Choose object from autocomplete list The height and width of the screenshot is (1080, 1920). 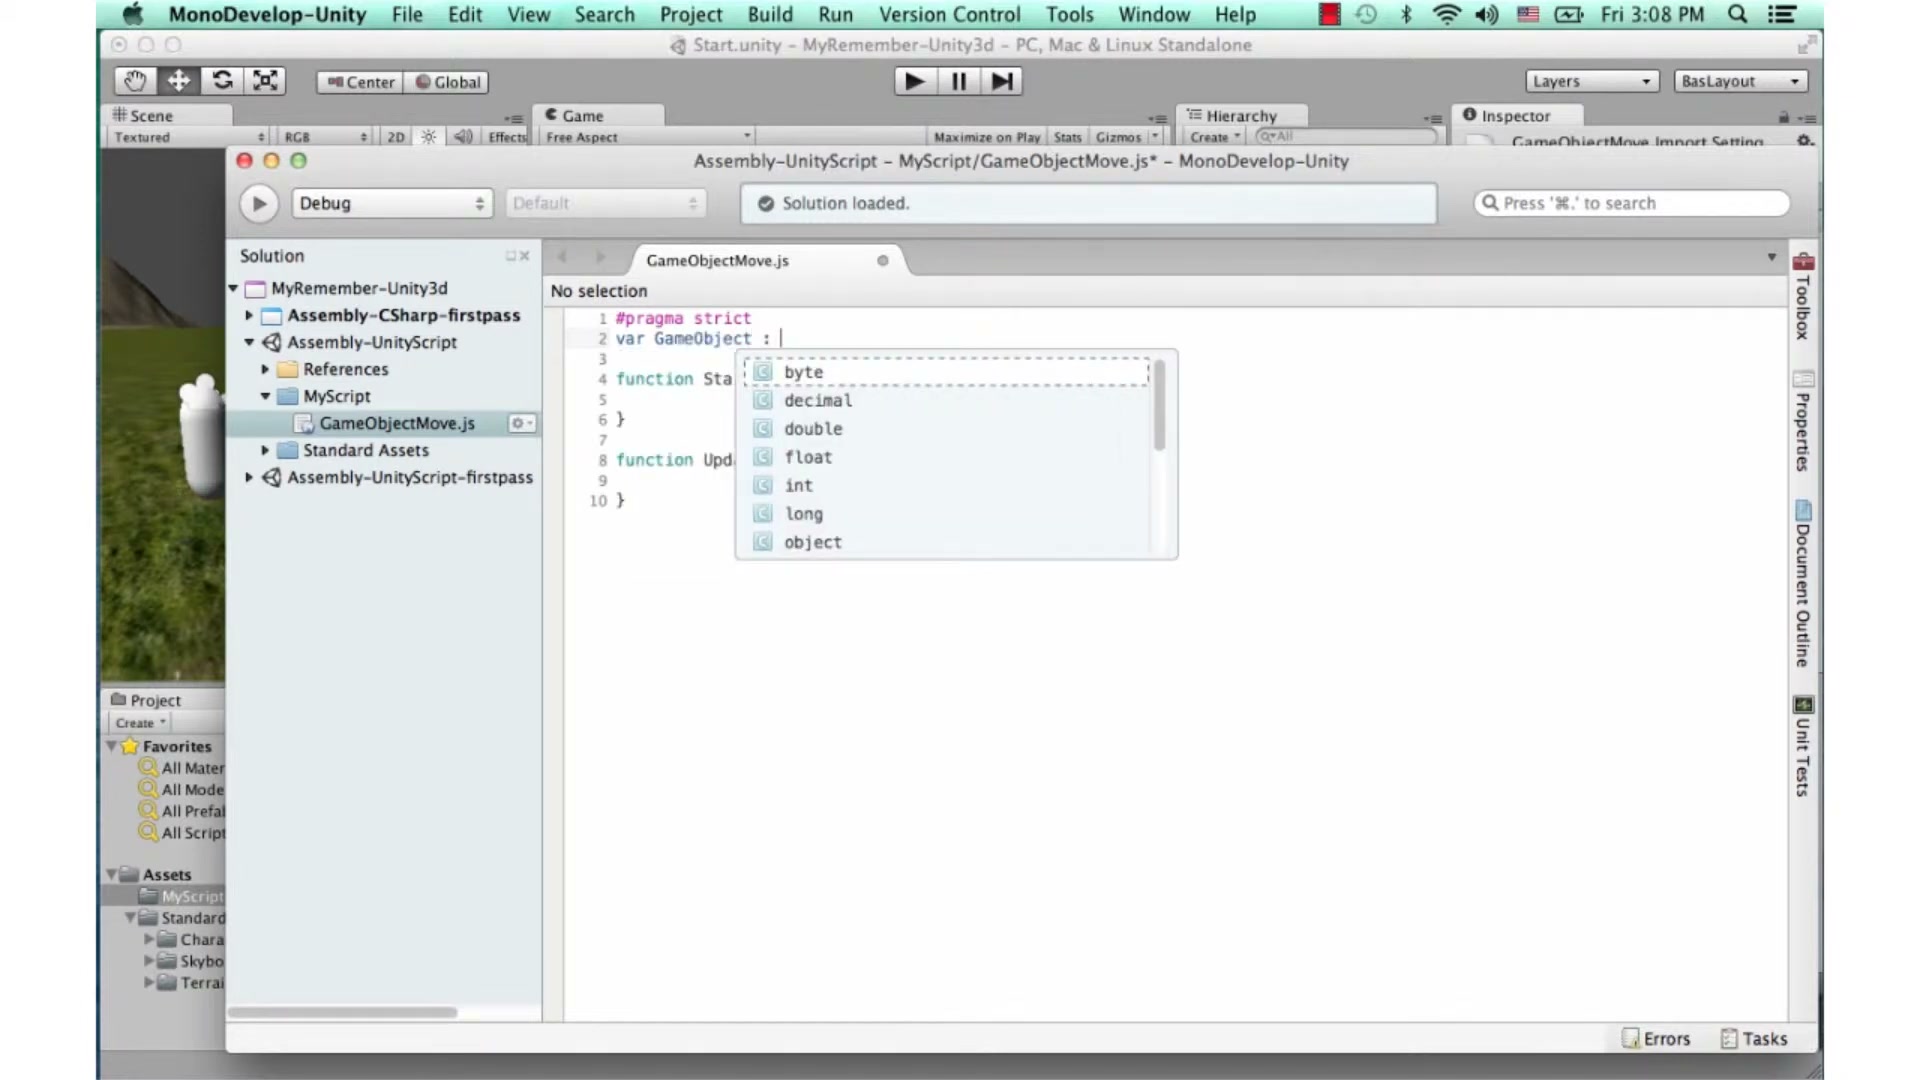click(947, 542)
